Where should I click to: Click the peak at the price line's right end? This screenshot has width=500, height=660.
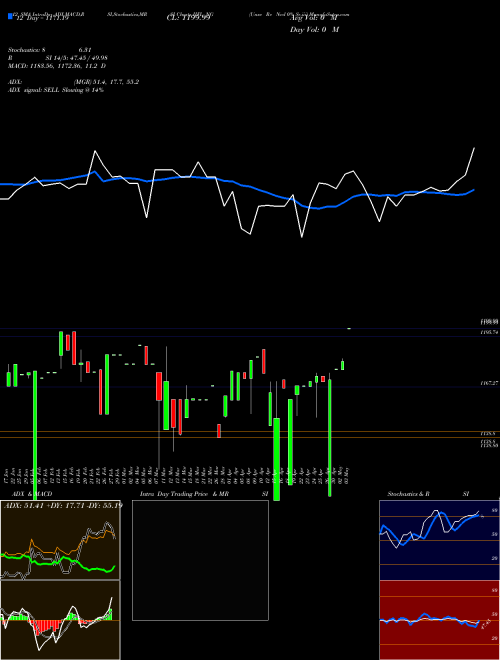[x=474, y=148]
